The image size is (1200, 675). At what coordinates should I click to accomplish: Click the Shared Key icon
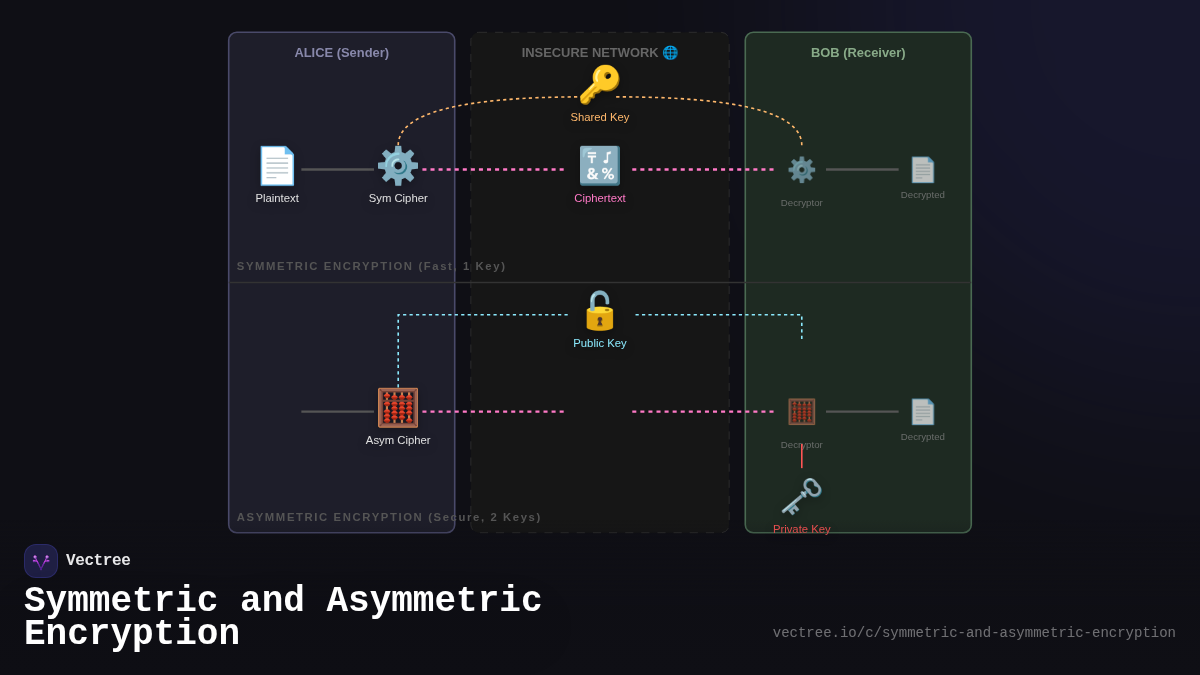599,85
